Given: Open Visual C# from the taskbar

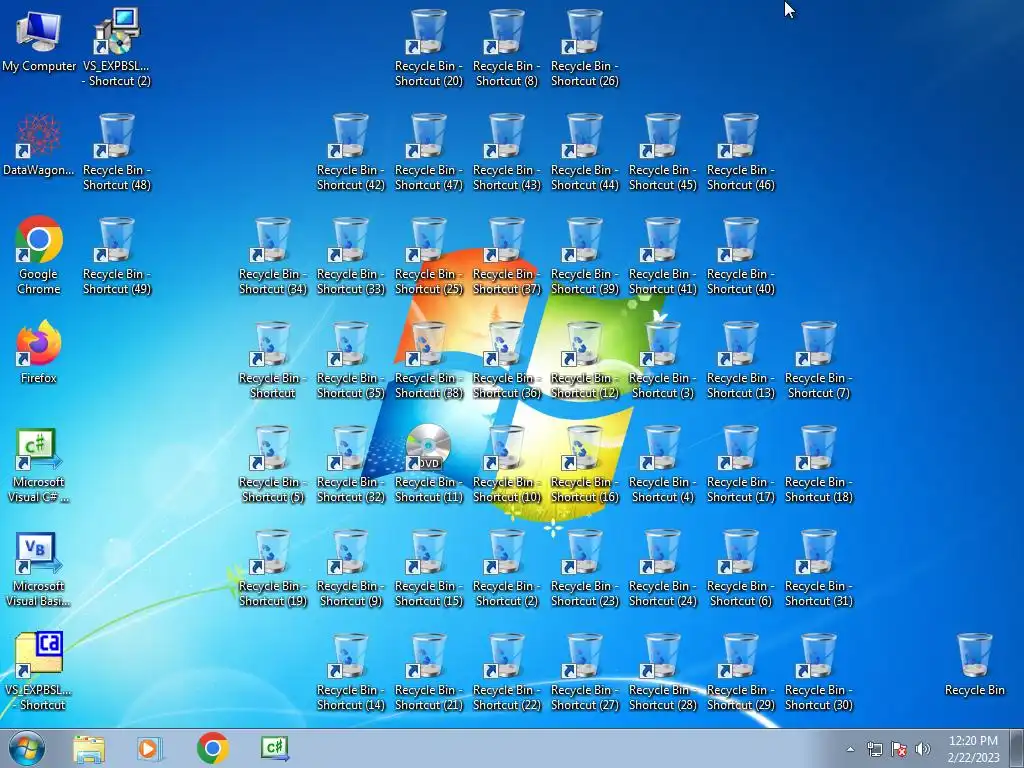Looking at the screenshot, I should pyautogui.click(x=275, y=748).
